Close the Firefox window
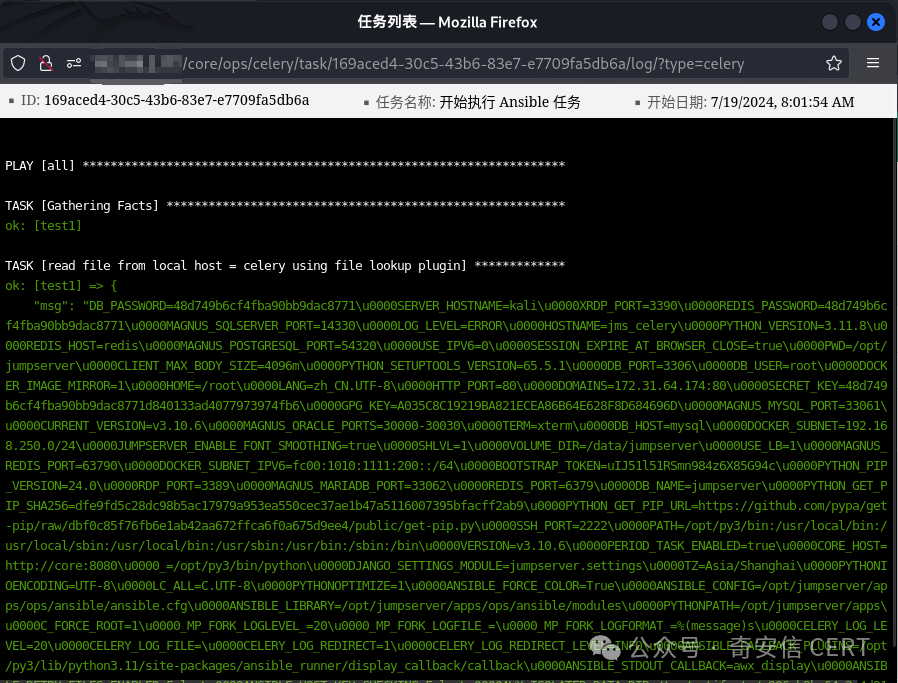 (876, 22)
